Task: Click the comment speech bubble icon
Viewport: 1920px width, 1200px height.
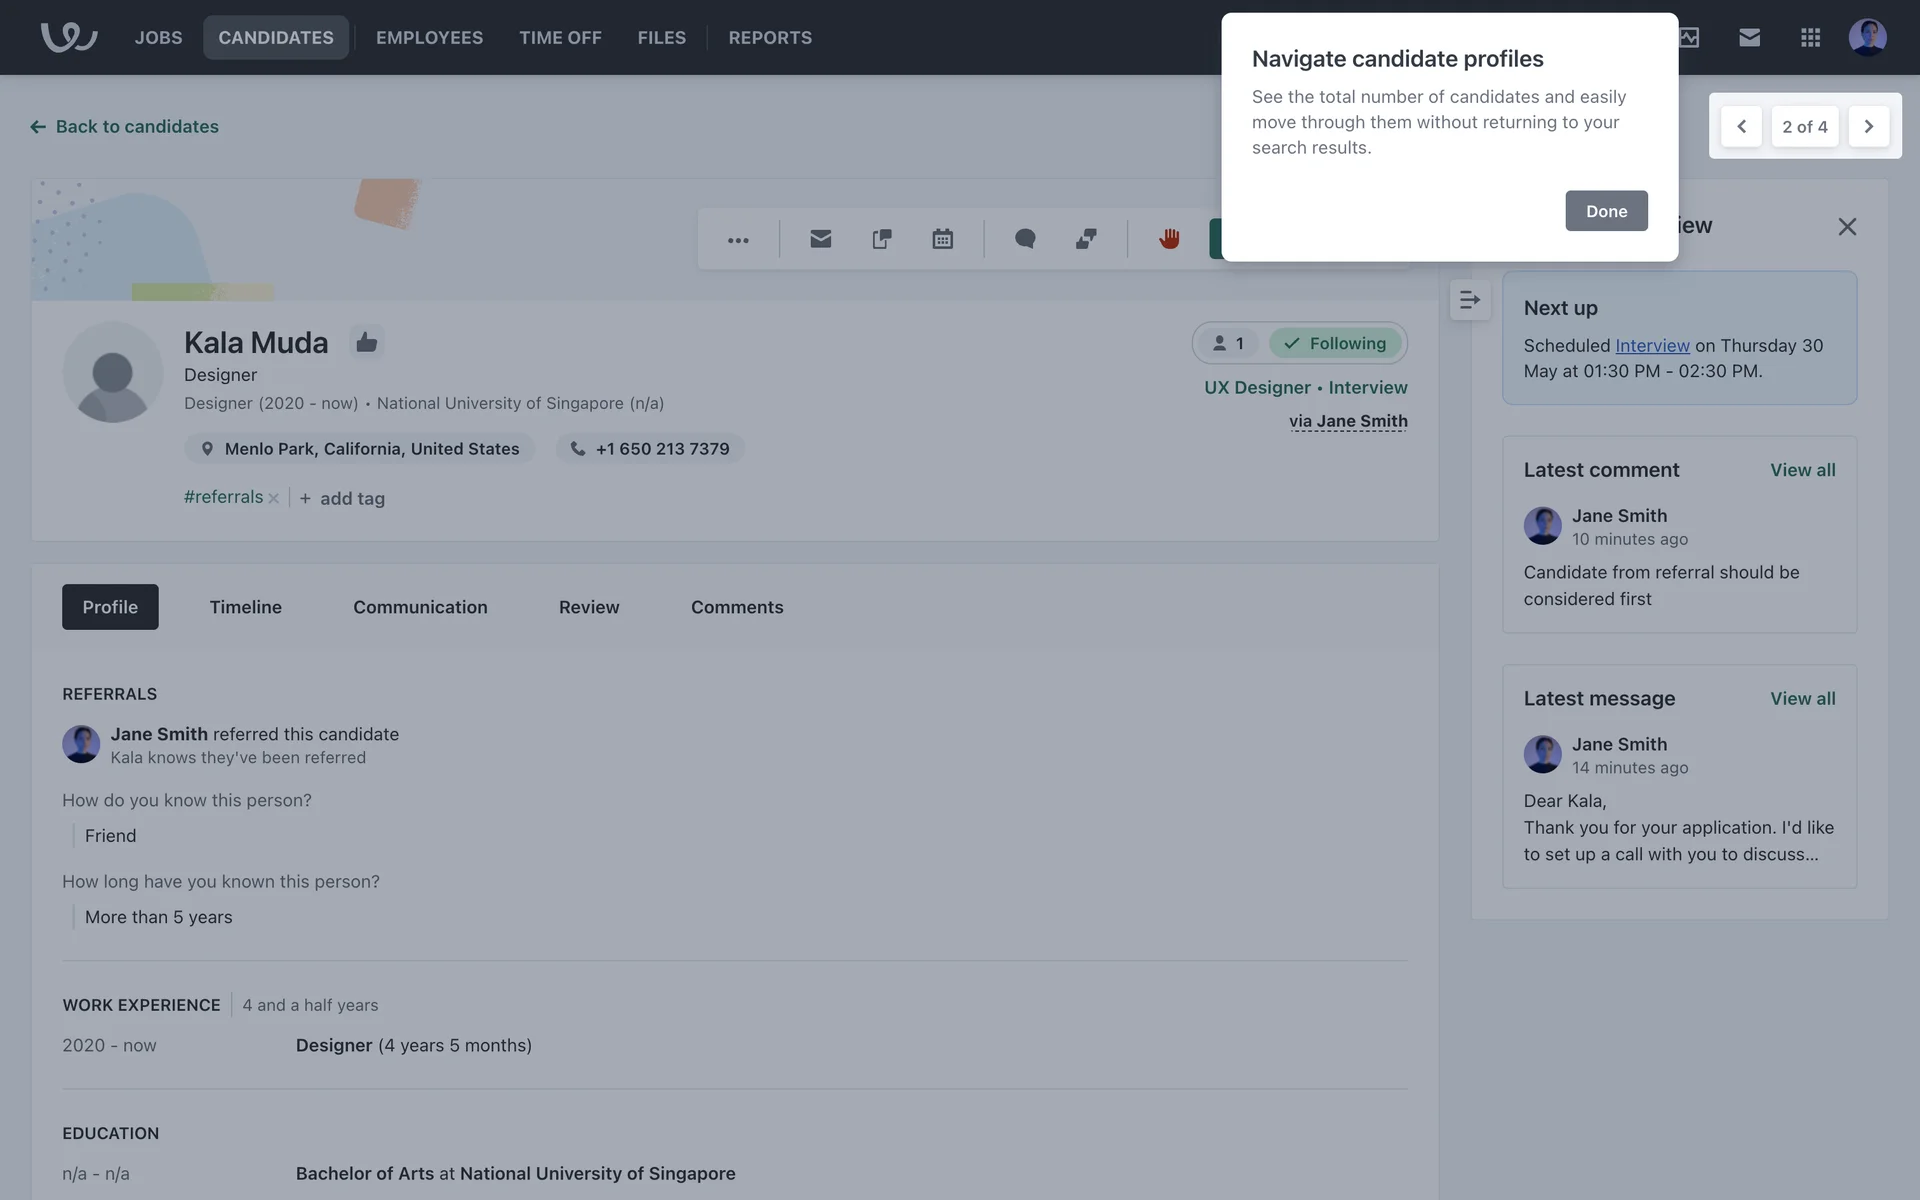Action: pos(1025,239)
